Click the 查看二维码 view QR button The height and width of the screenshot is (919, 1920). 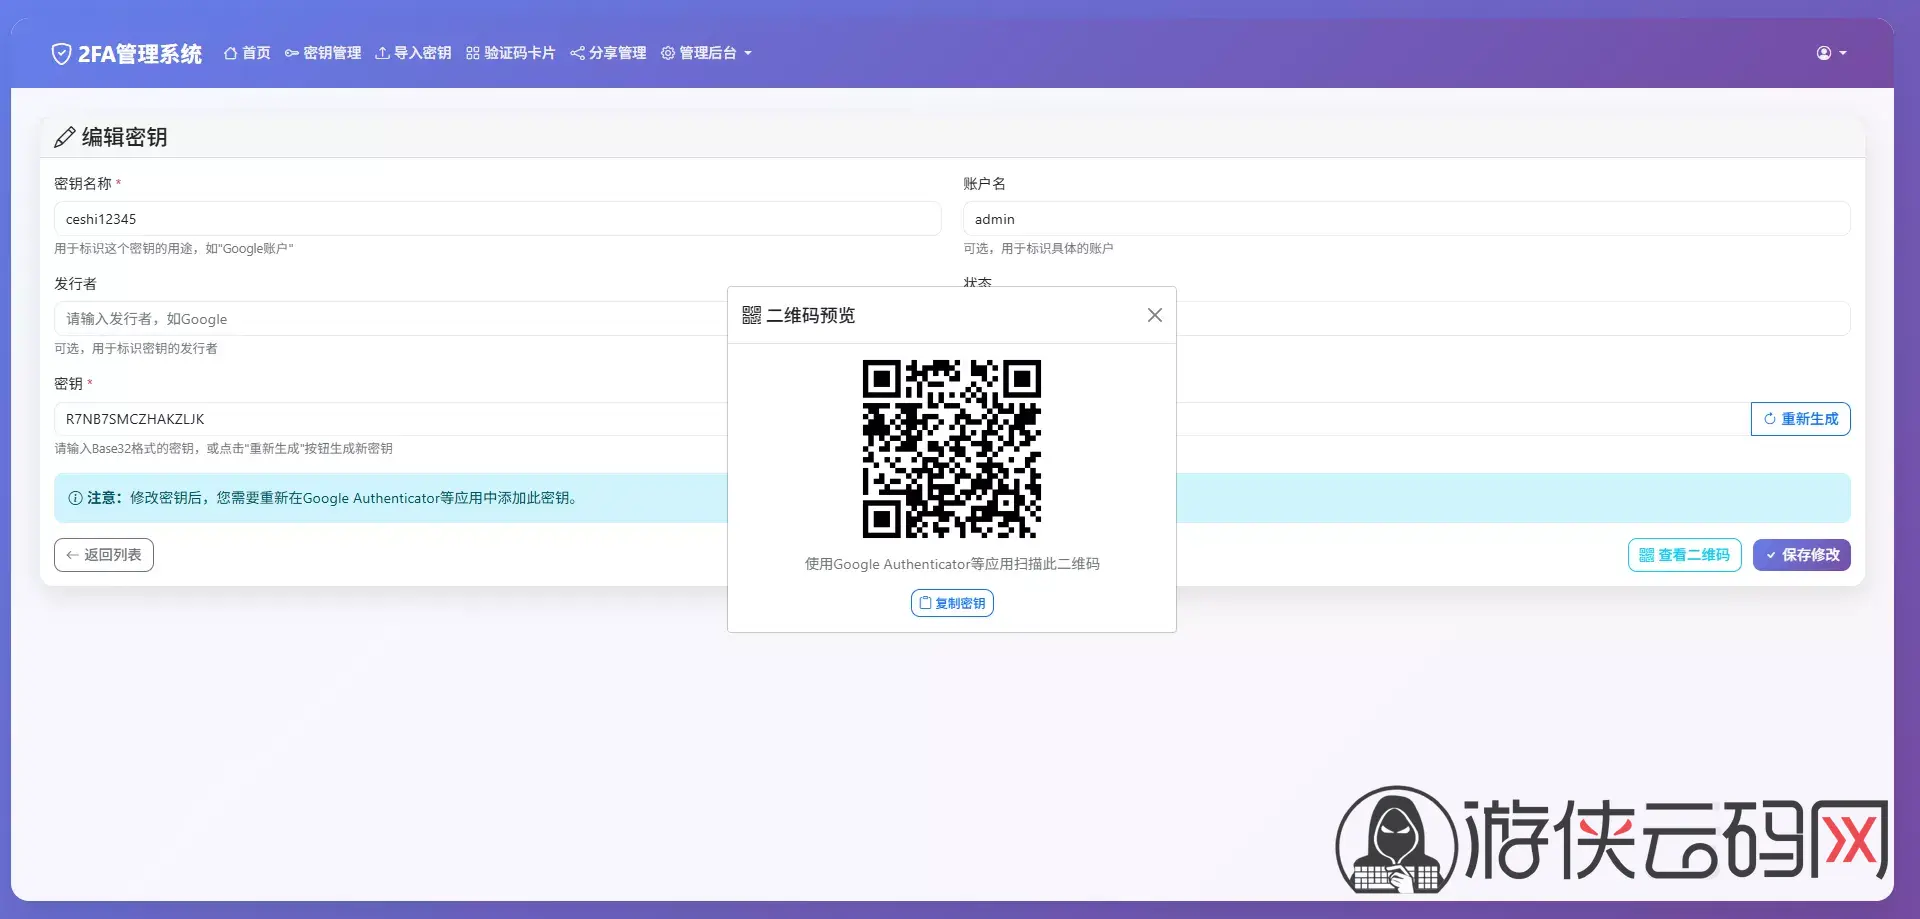coord(1684,555)
